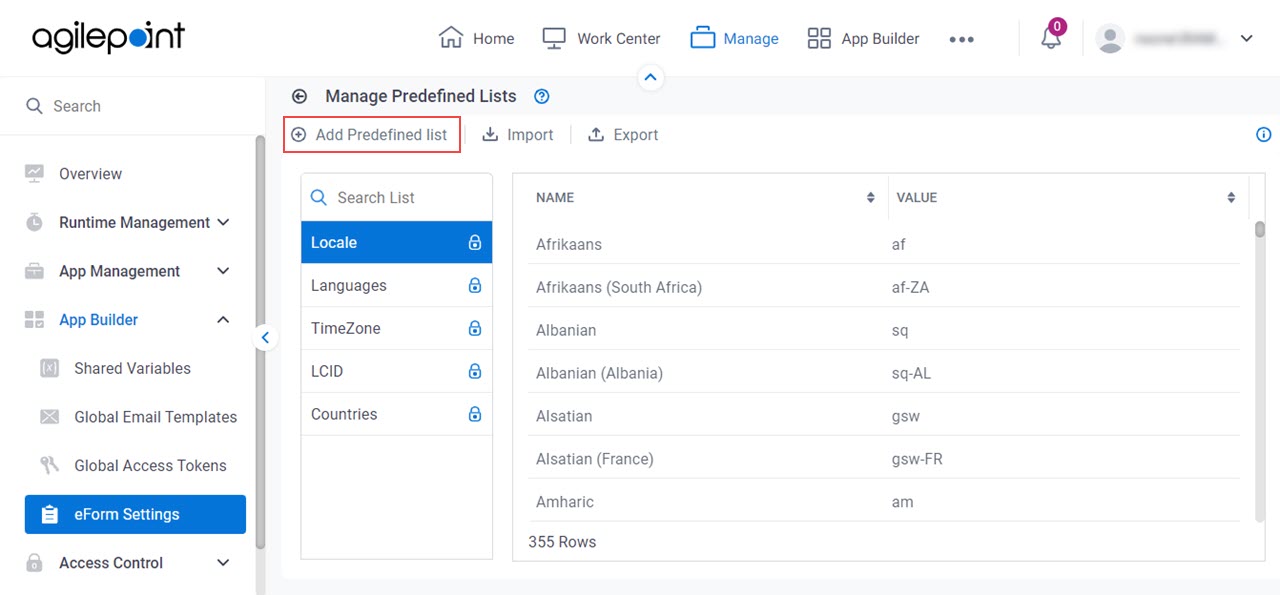Viewport: 1280px width, 595px height.
Task: Click the lock icon beside Countries
Action: click(475, 414)
